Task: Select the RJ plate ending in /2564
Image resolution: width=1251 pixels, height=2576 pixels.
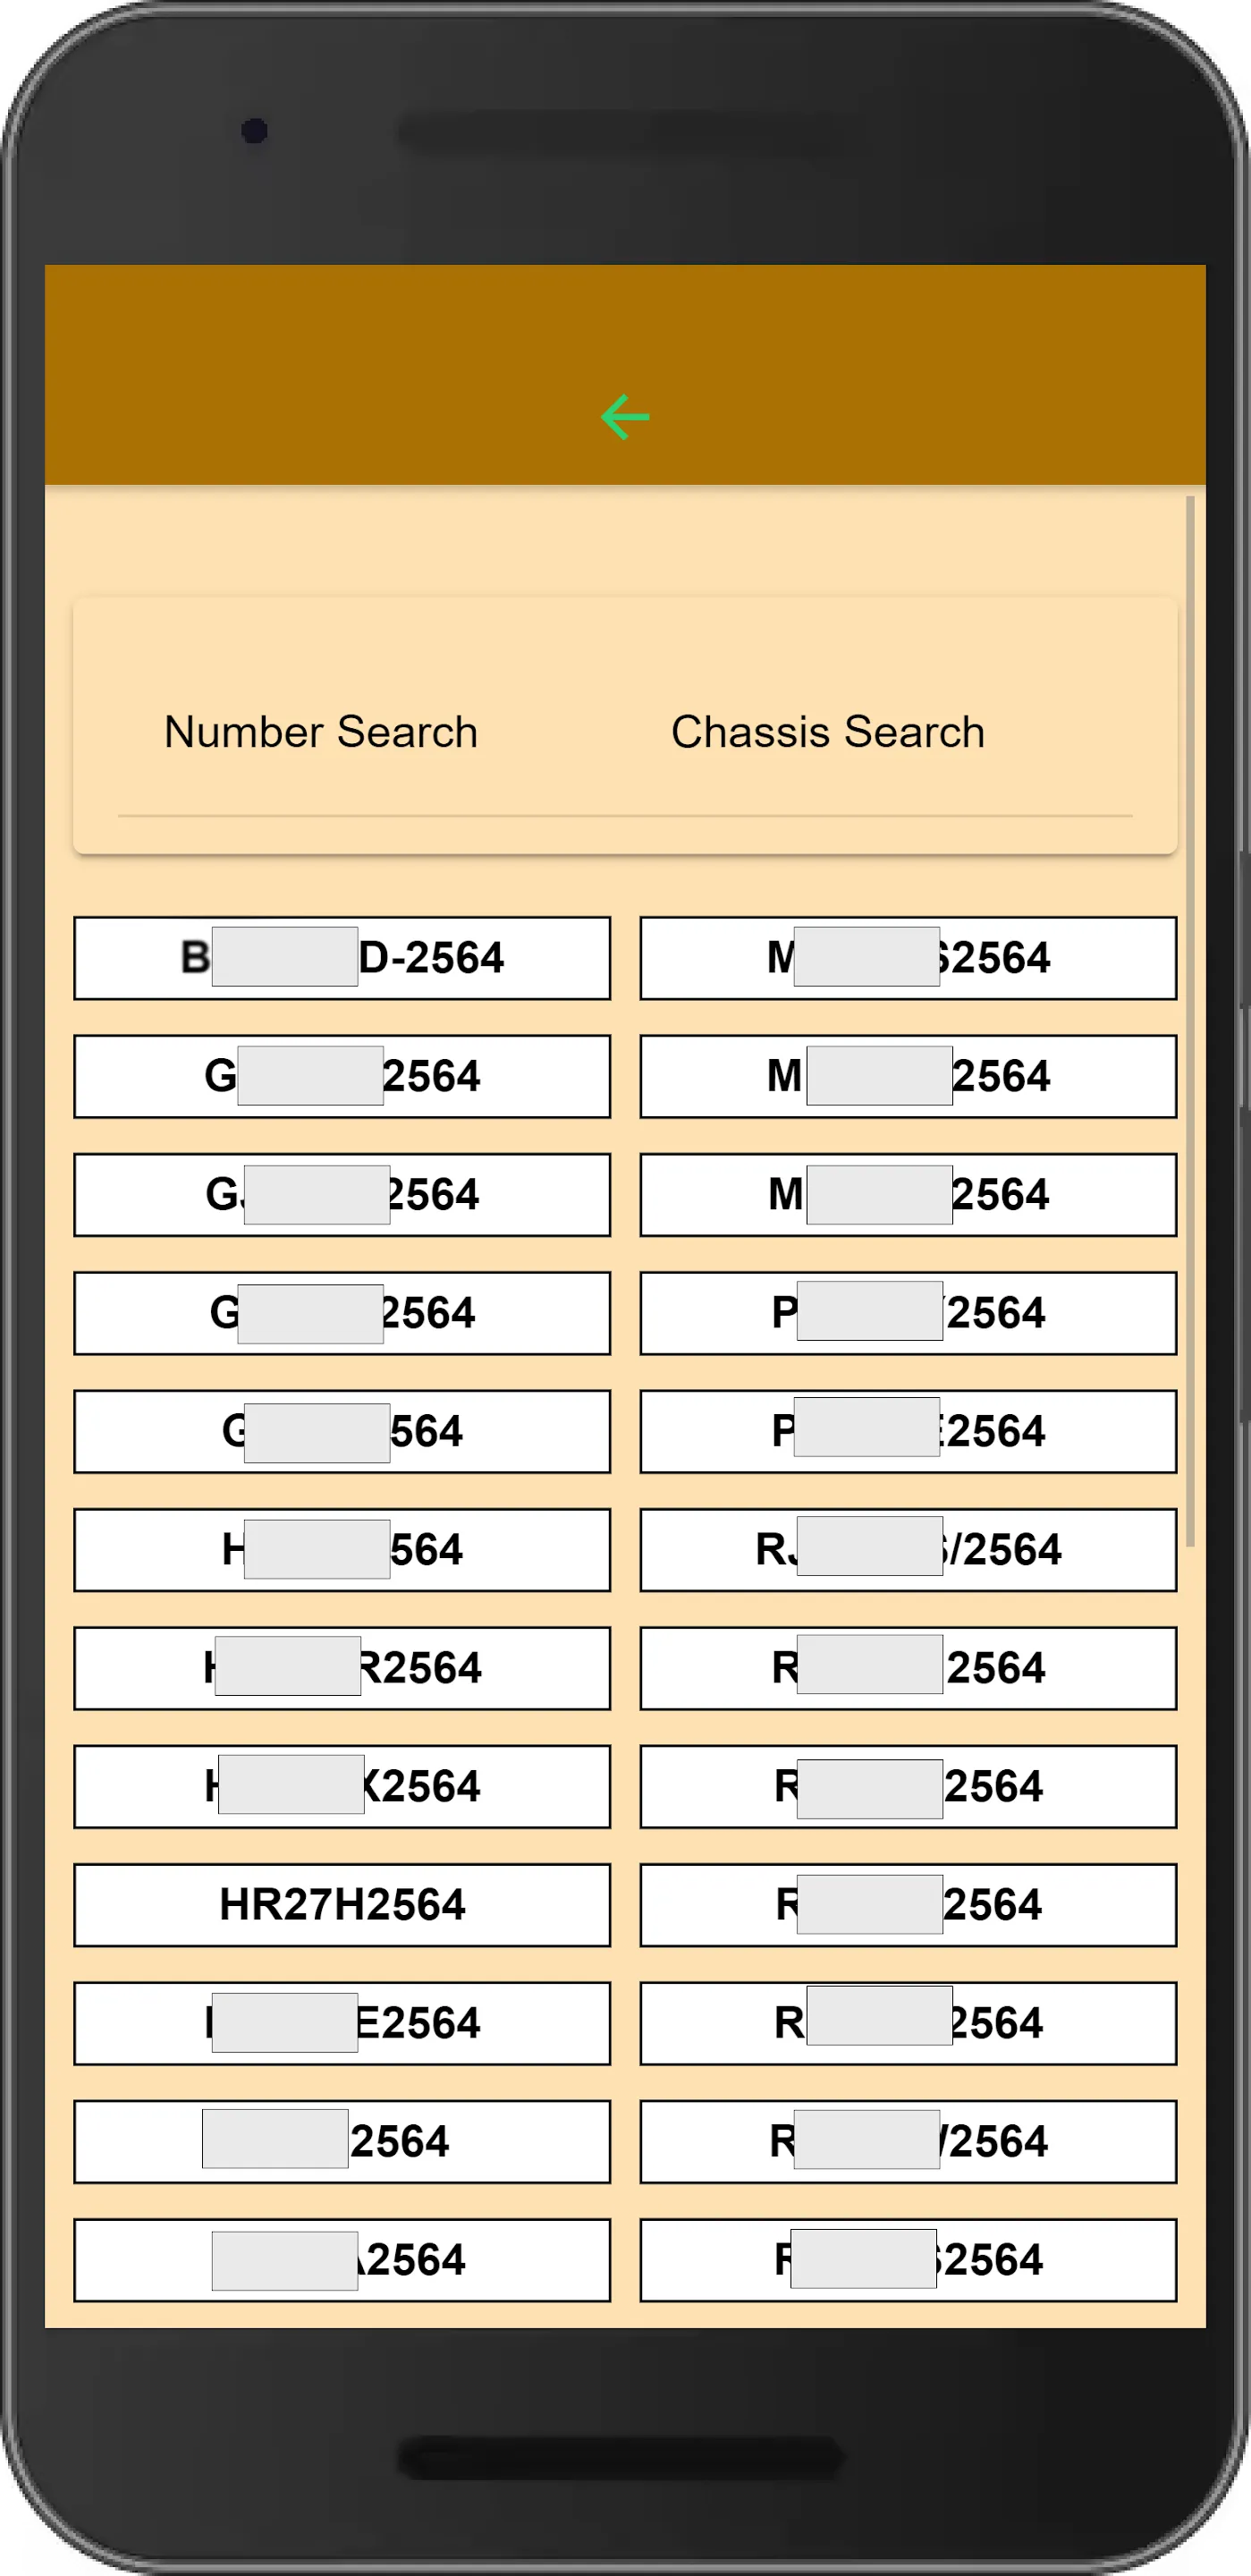Action: tap(908, 1550)
